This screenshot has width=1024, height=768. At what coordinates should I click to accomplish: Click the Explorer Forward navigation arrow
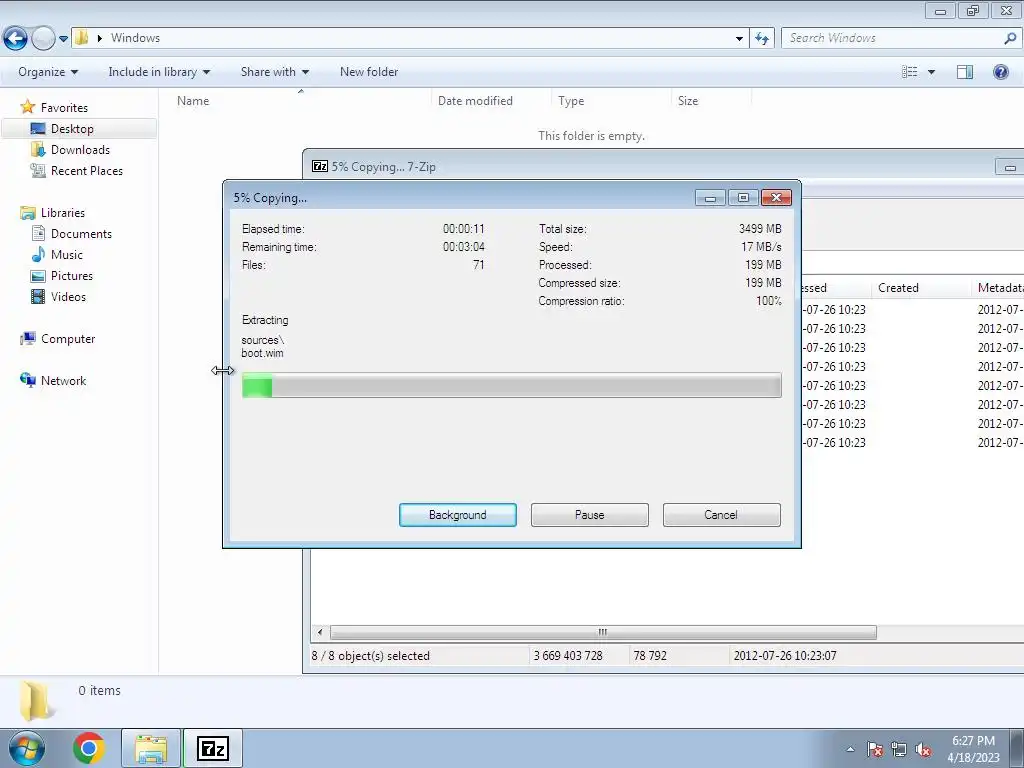coord(43,39)
